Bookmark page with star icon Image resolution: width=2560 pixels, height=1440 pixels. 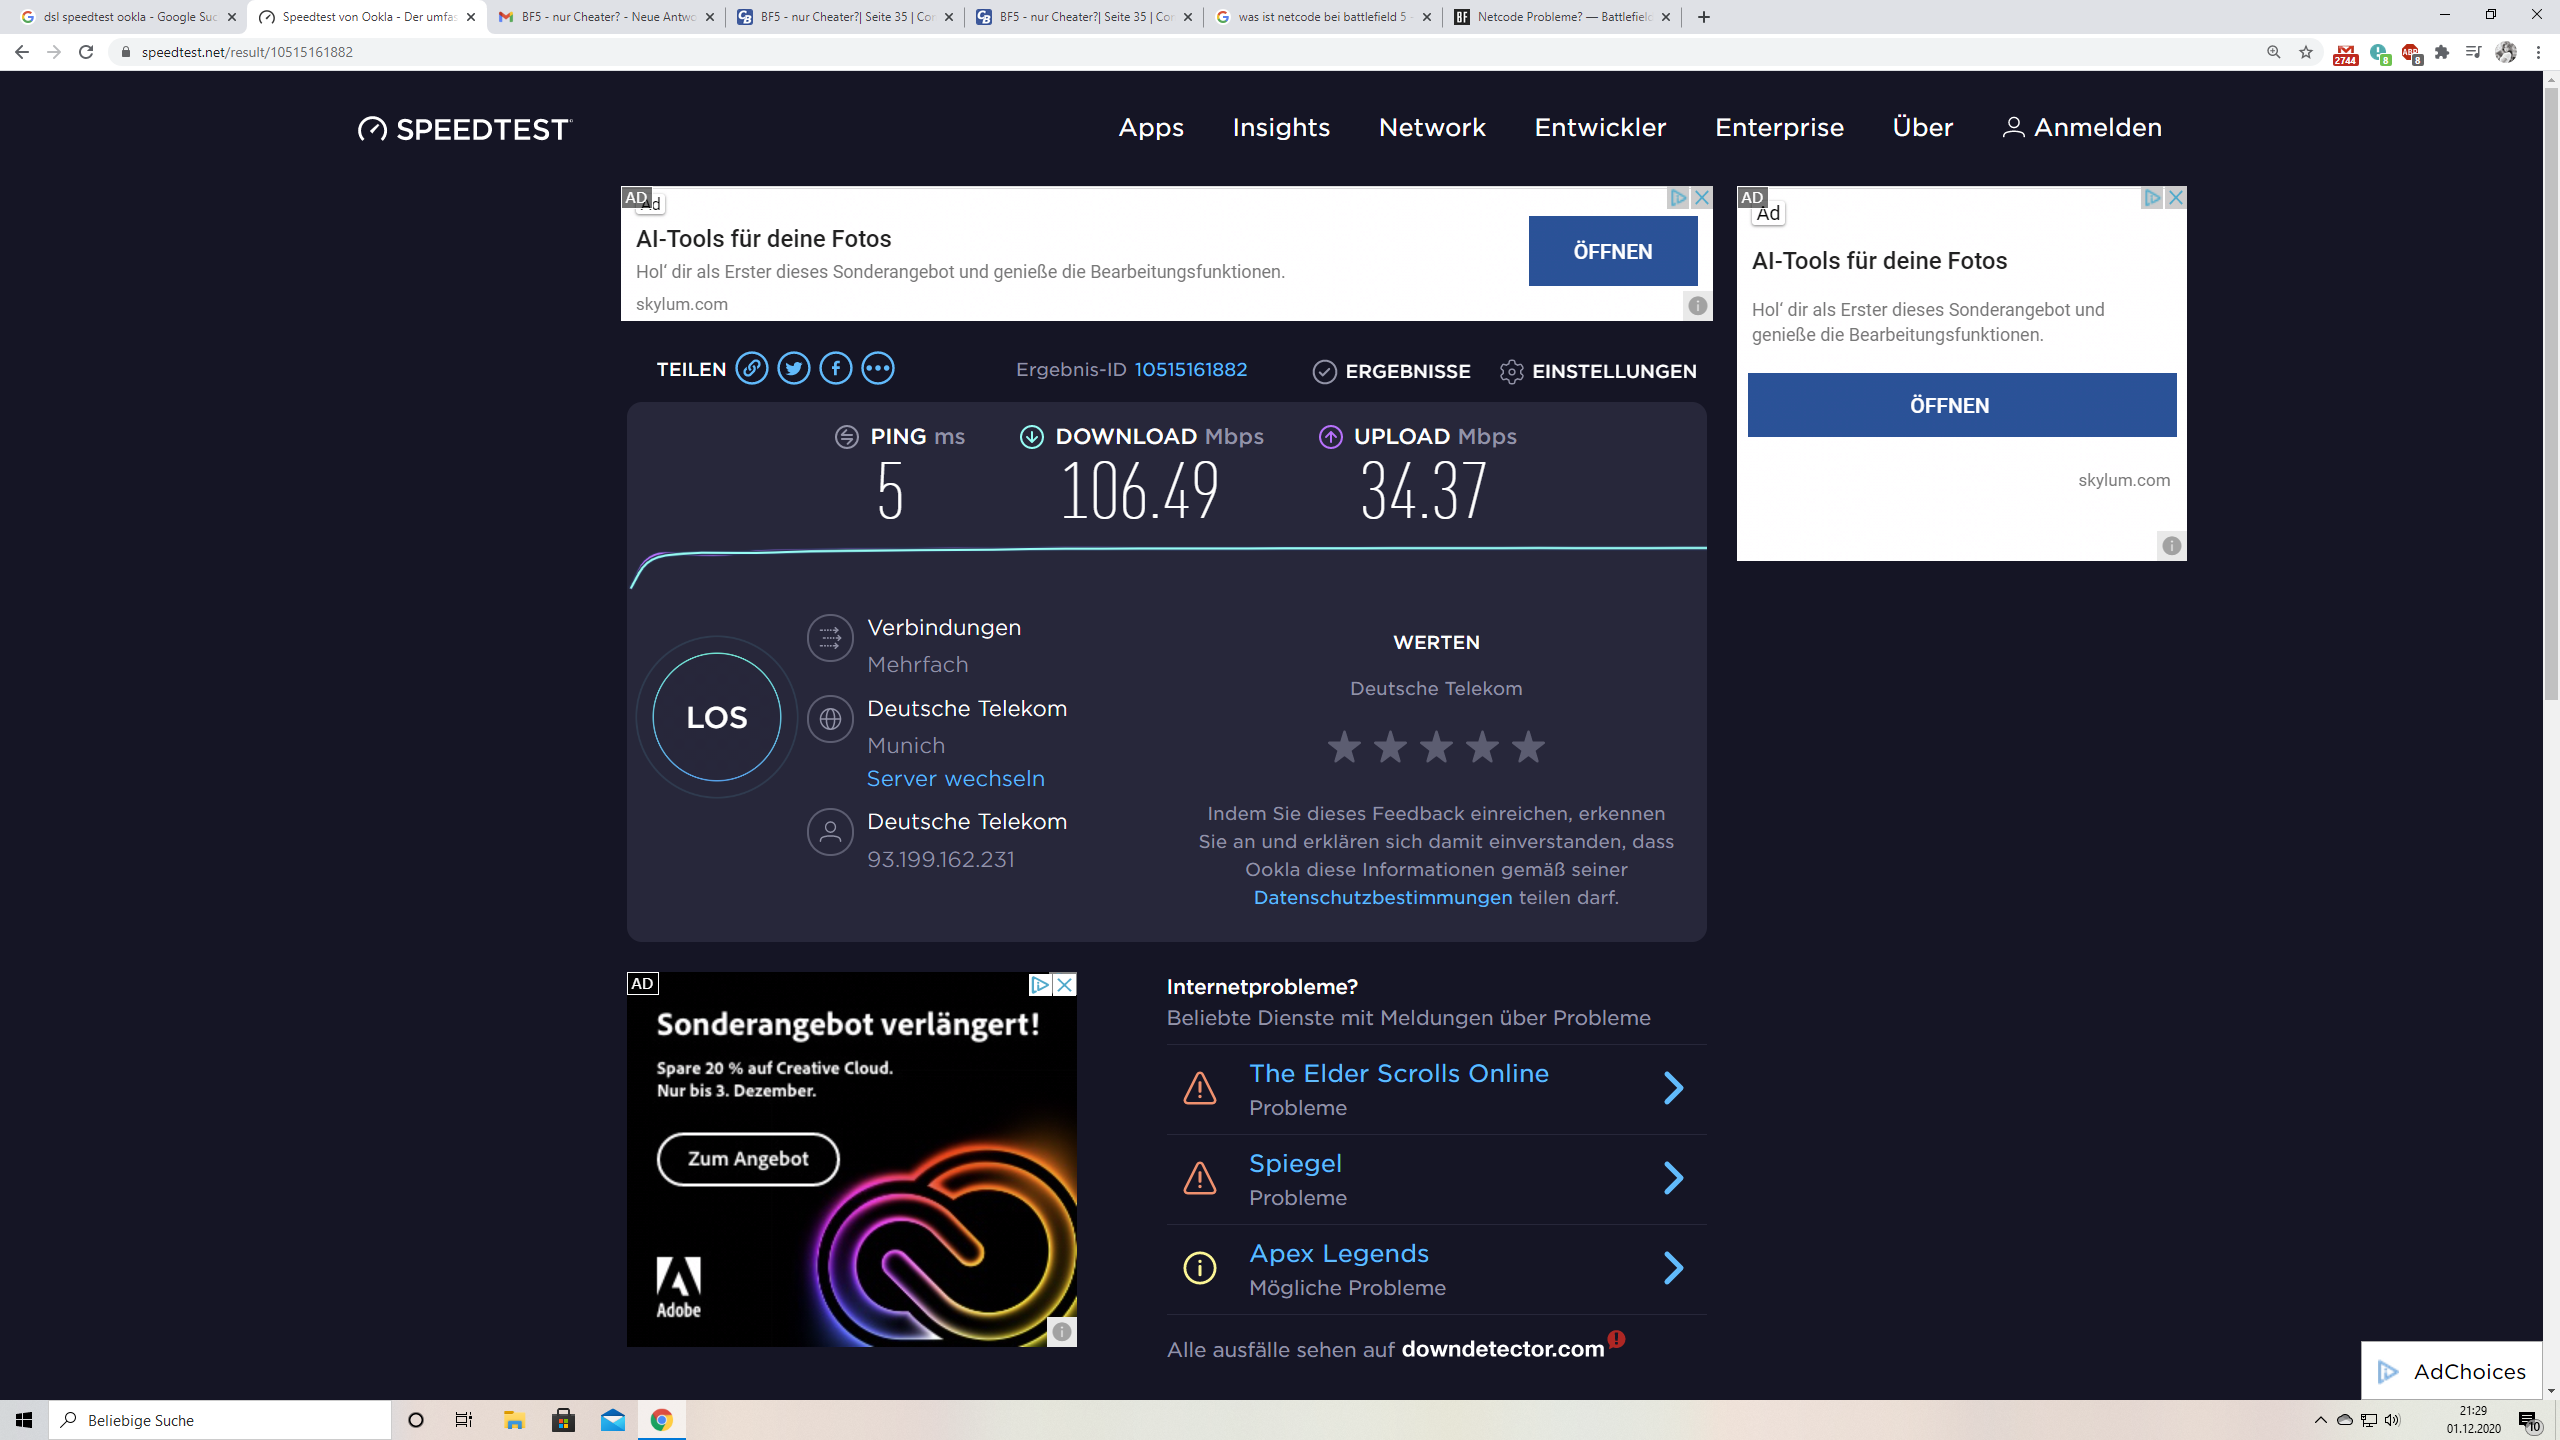tap(2306, 52)
